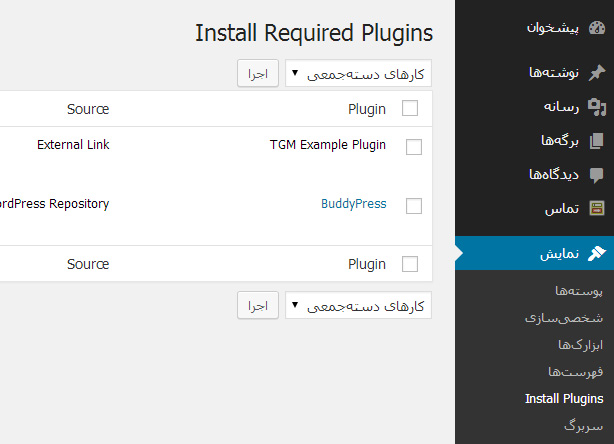Tick select-all checkbox in table header

[410, 108]
